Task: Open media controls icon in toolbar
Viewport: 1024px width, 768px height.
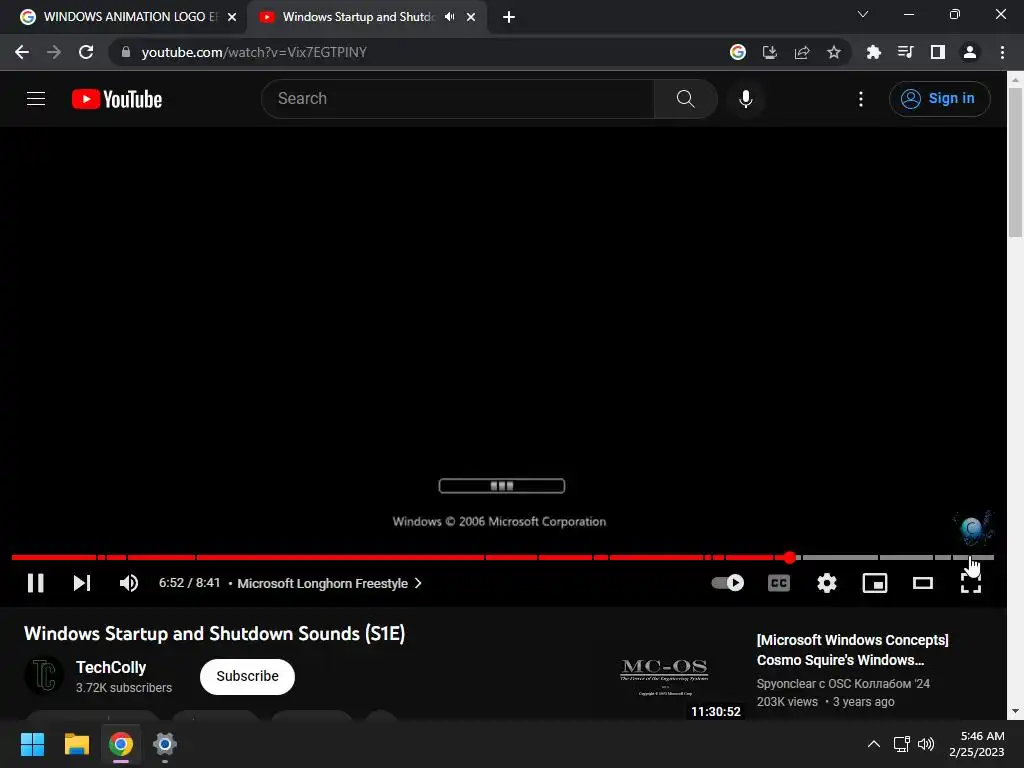Action: [905, 52]
